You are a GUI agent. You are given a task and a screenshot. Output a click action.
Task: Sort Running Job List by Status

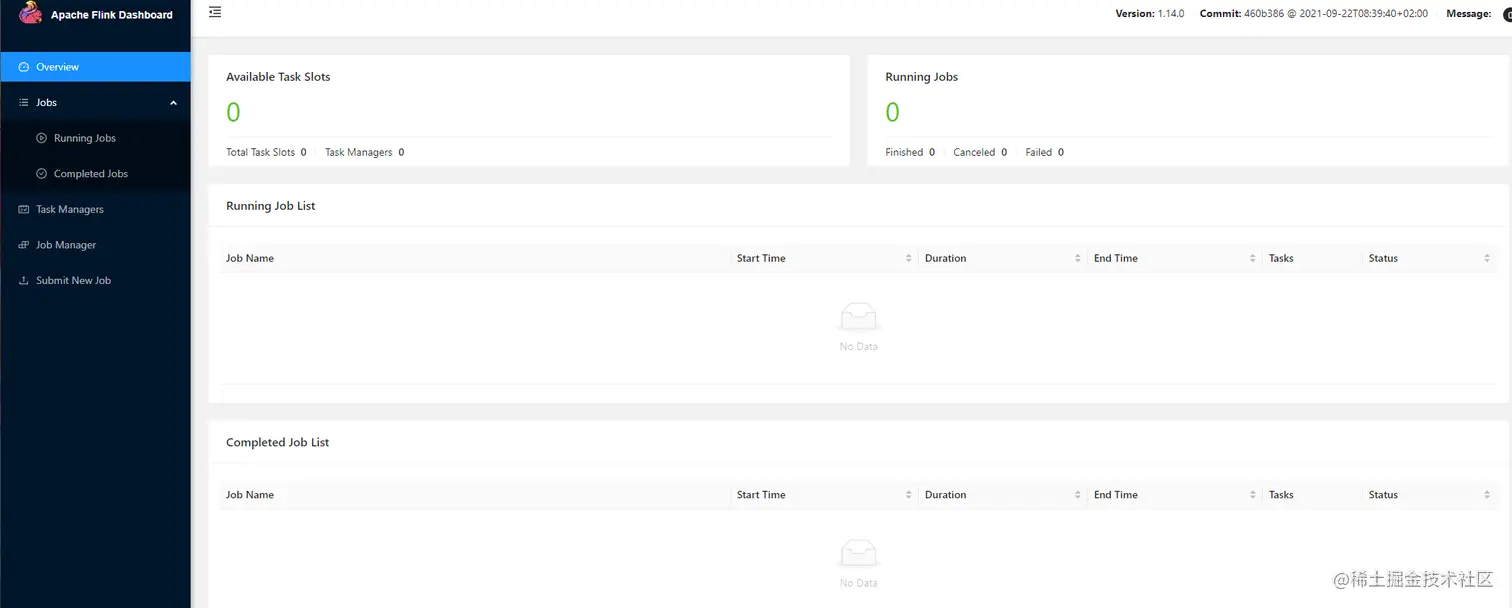point(1487,258)
